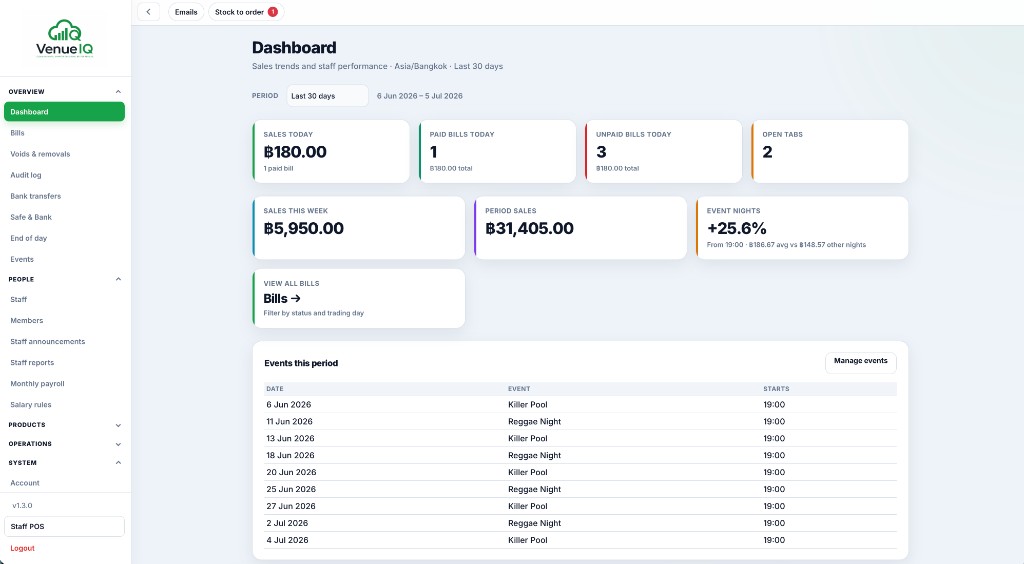Open Members page

(64, 321)
